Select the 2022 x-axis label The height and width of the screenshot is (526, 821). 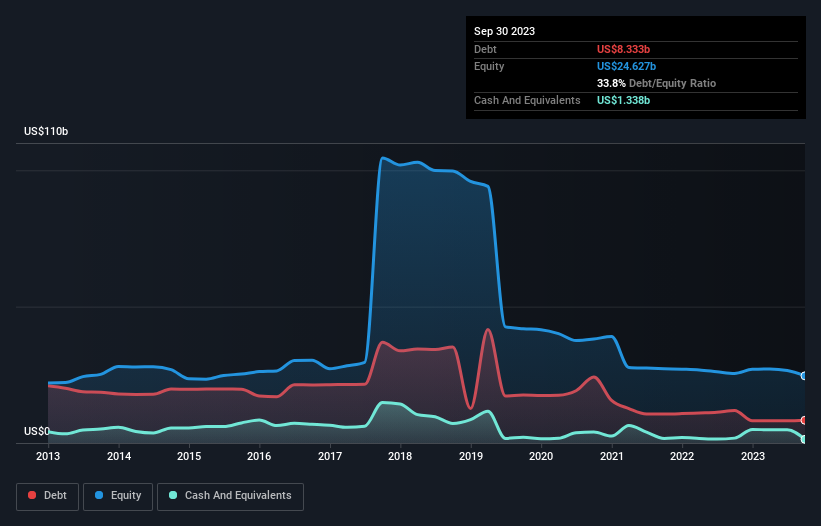(x=682, y=456)
